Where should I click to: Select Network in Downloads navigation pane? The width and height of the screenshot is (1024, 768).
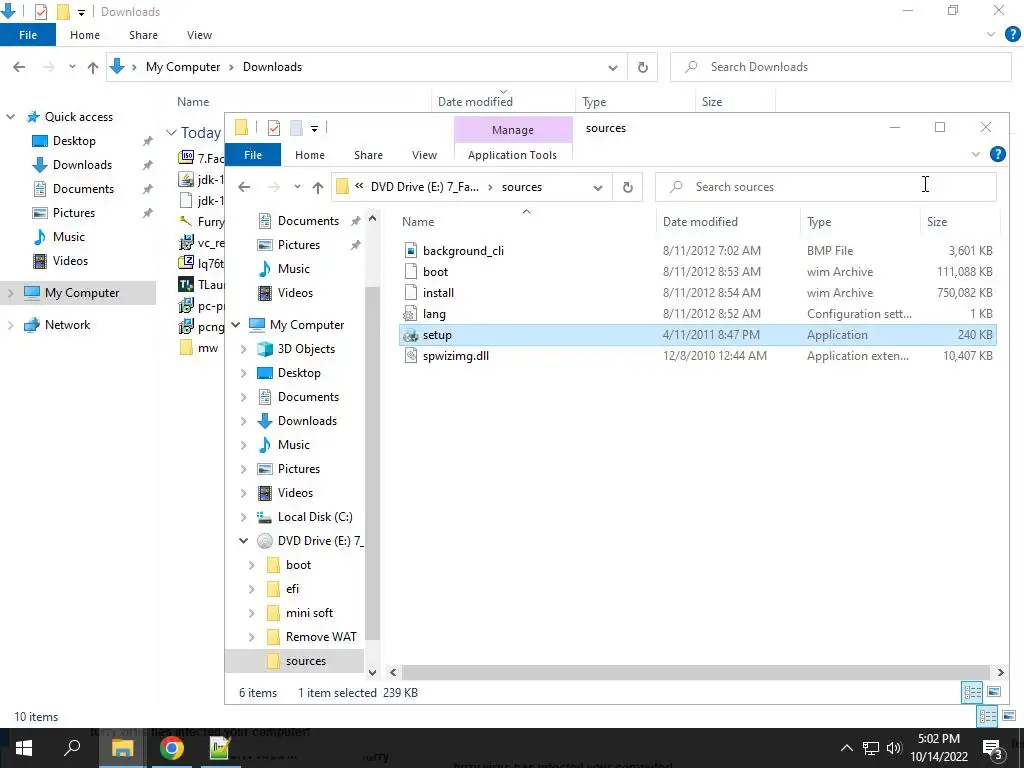tap(67, 325)
